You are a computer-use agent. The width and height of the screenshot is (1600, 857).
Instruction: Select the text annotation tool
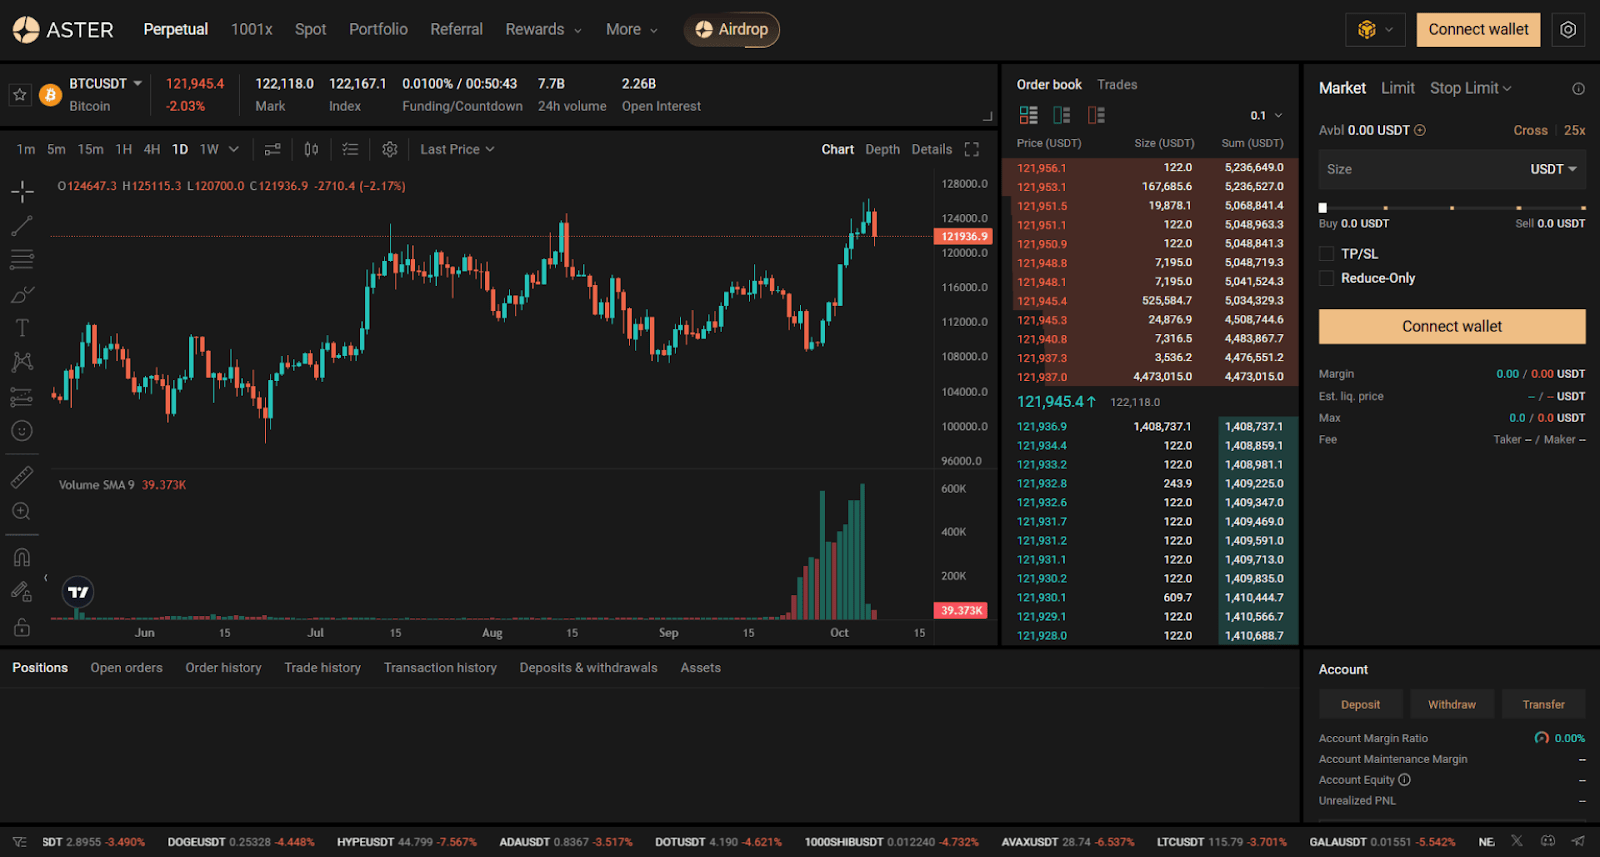click(x=22, y=328)
